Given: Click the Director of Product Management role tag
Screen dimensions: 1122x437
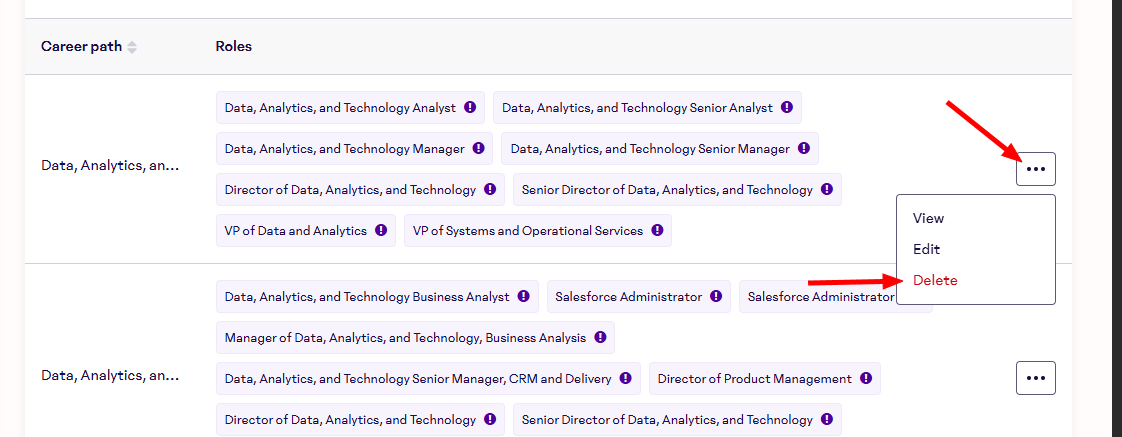Looking at the screenshot, I should 754,379.
